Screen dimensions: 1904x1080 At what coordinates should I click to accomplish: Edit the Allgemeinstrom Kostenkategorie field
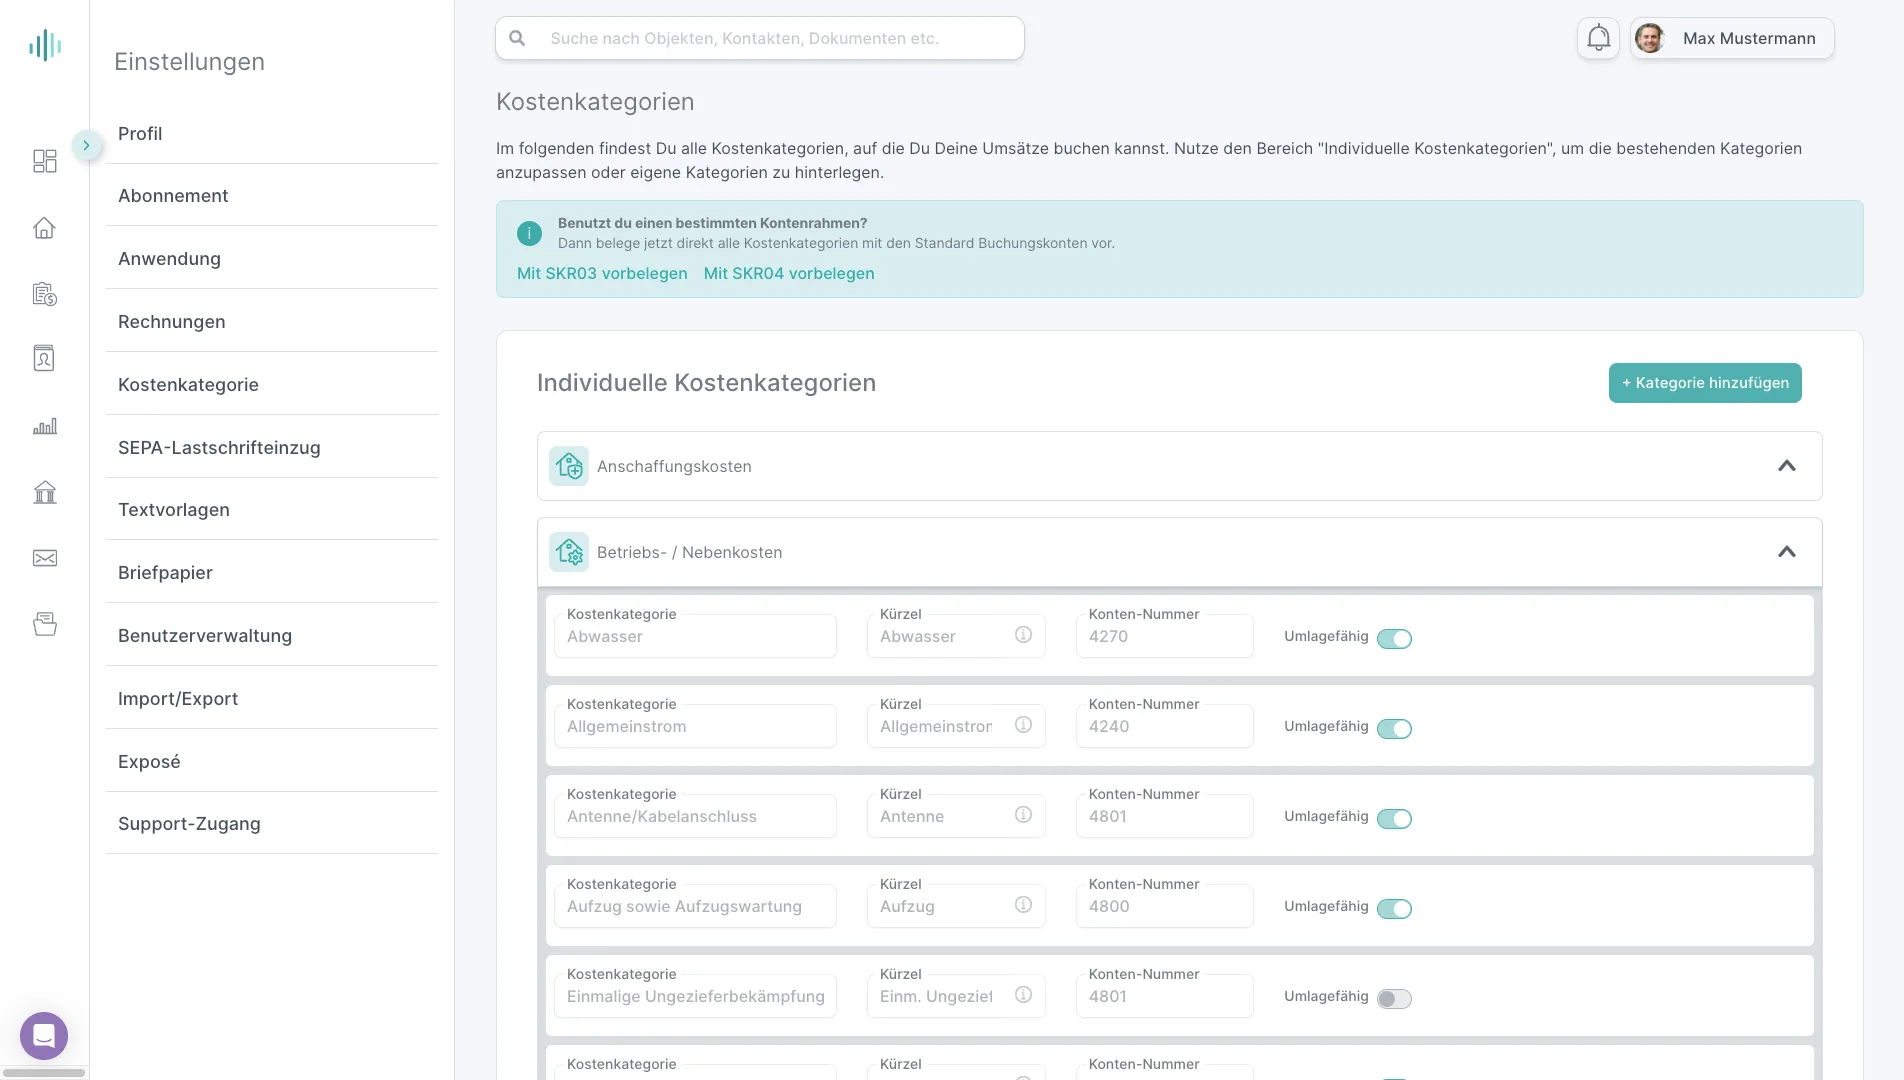(x=695, y=726)
